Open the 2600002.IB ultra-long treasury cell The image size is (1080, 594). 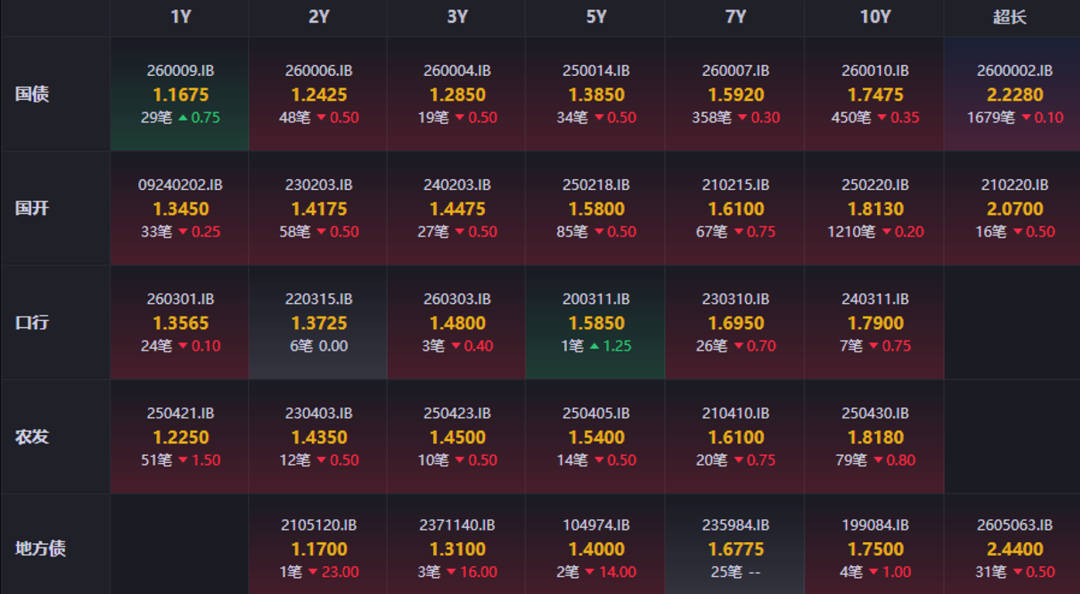pyautogui.click(x=1012, y=94)
